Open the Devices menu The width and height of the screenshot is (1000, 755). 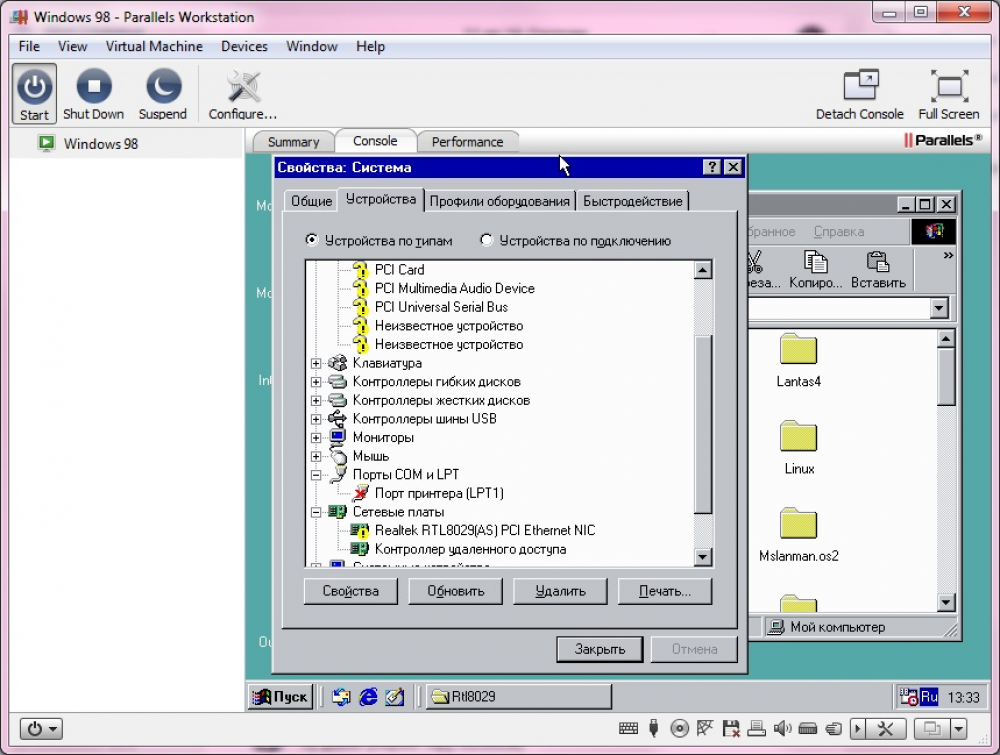point(244,47)
